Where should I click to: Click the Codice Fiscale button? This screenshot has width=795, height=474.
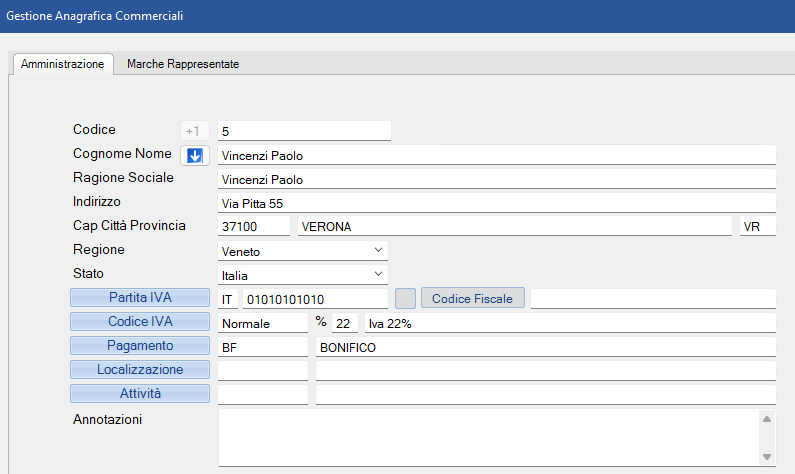coord(472,298)
